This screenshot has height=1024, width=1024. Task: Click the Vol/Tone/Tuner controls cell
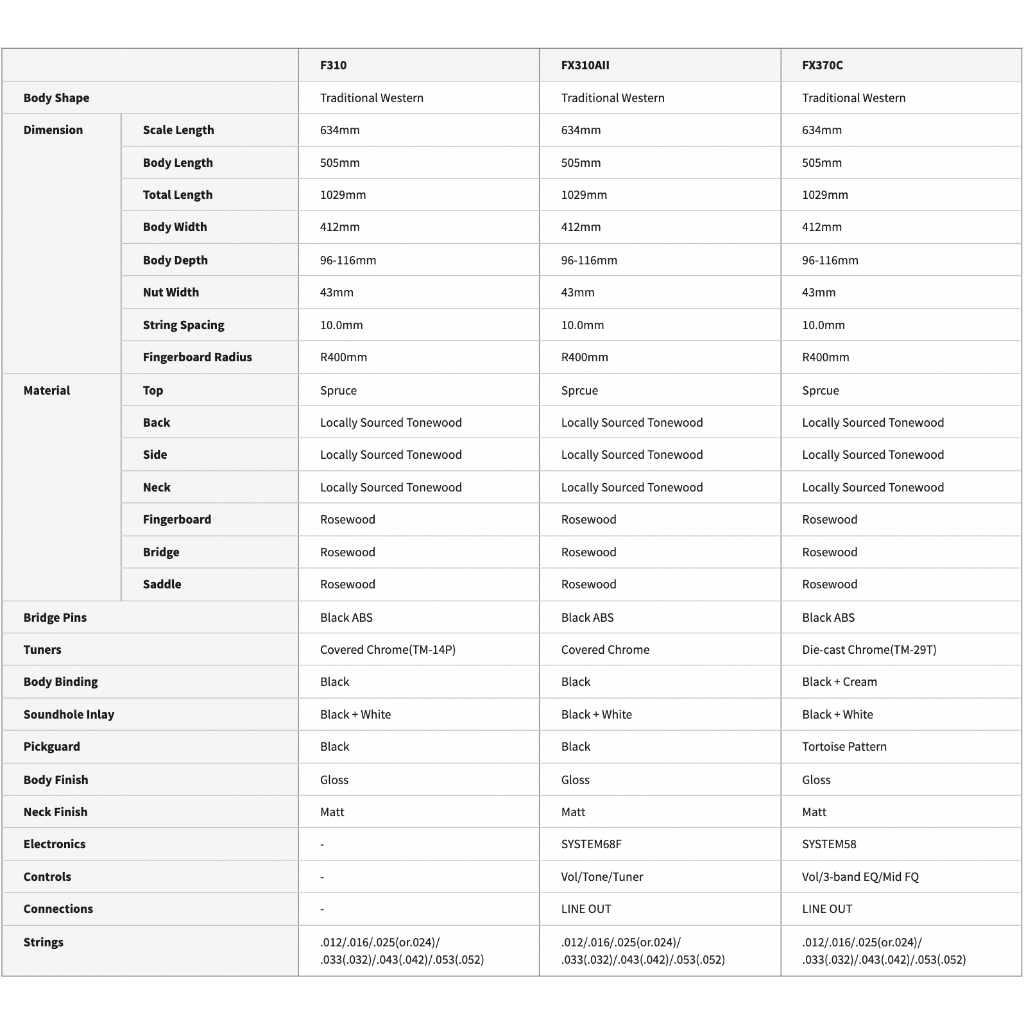(x=602, y=876)
